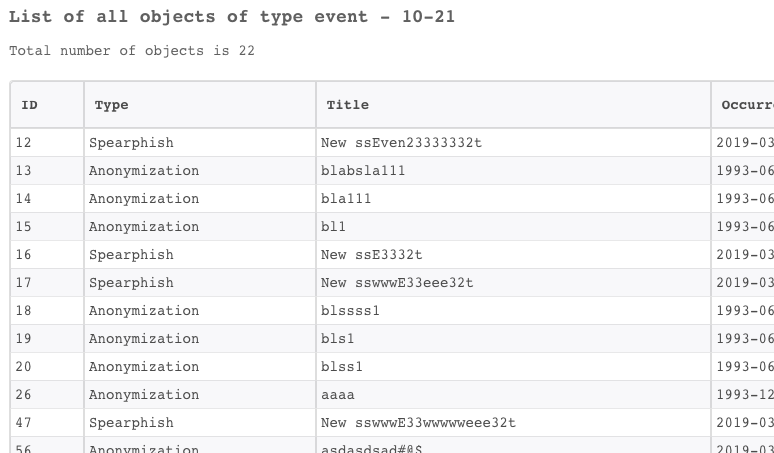Click the title 'New sswwwE33wwwwweee32t'

click(418, 423)
